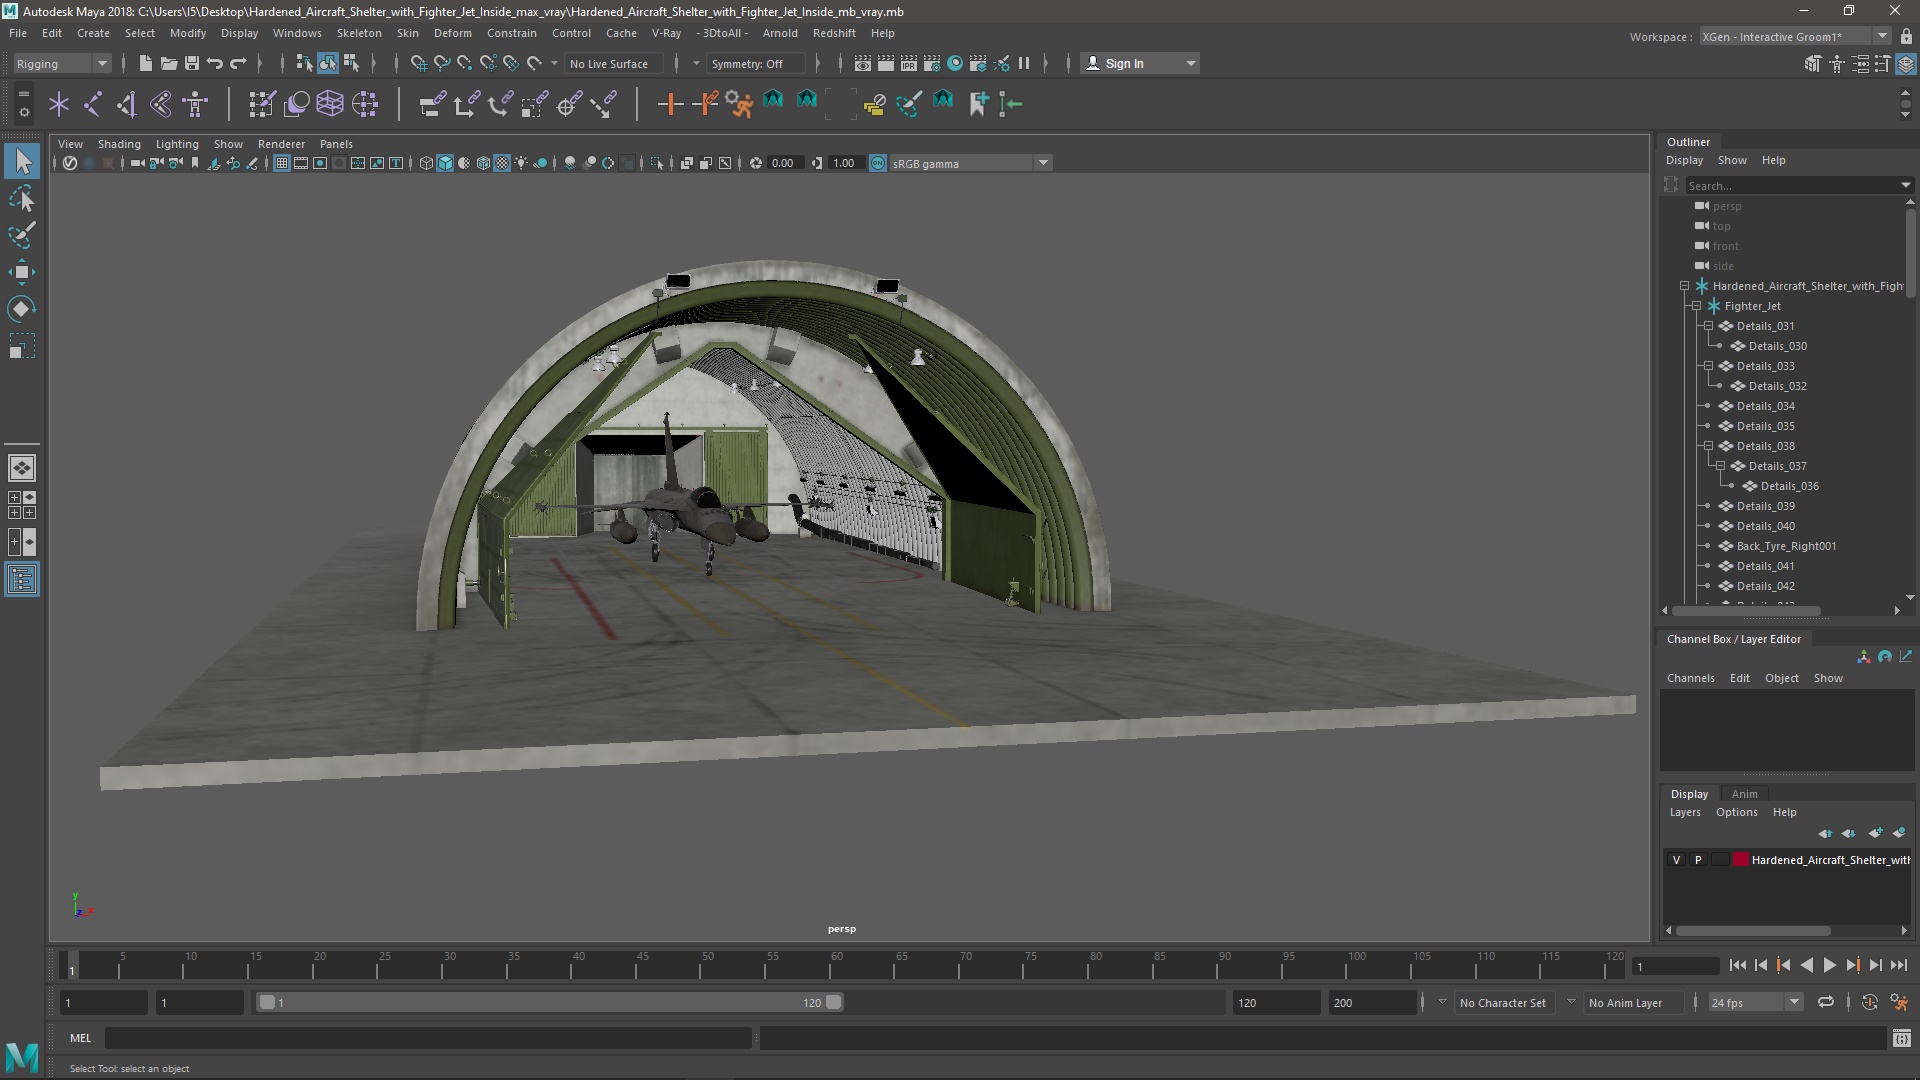Open the sRGB gamma view transform dropdown
1920x1080 pixels.
tap(970, 163)
